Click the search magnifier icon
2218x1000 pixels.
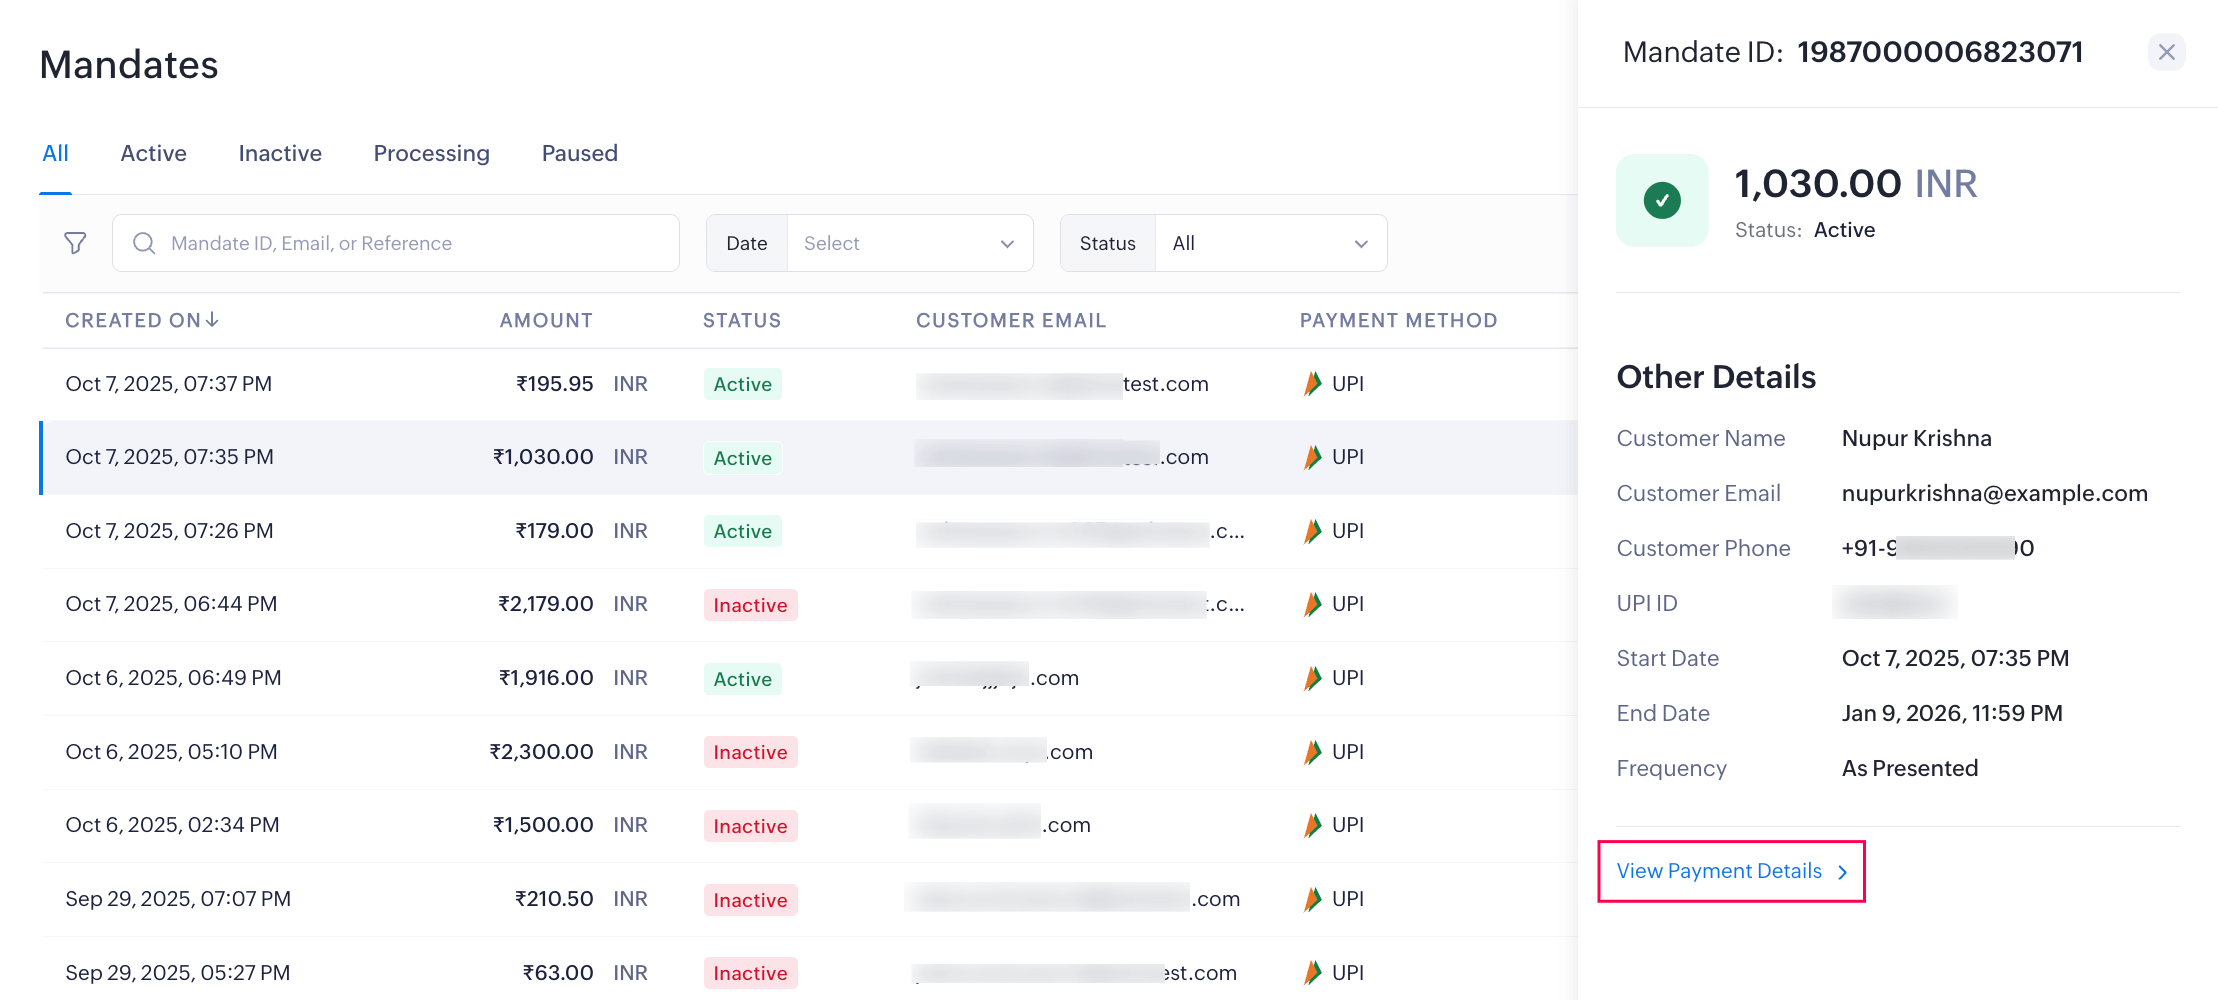point(144,243)
